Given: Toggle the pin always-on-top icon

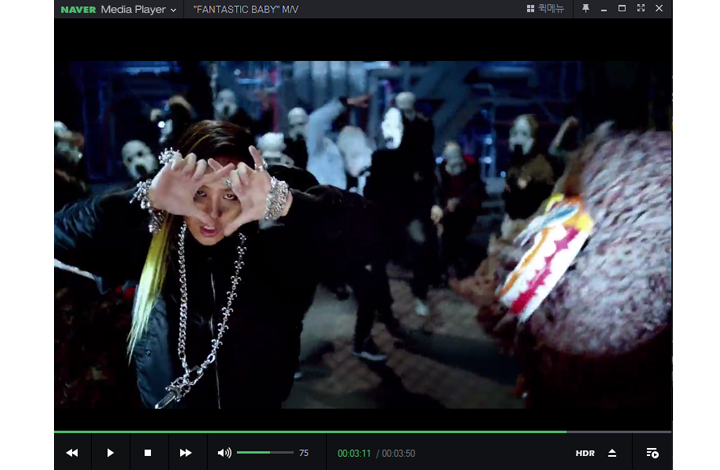Looking at the screenshot, I should (586, 9).
